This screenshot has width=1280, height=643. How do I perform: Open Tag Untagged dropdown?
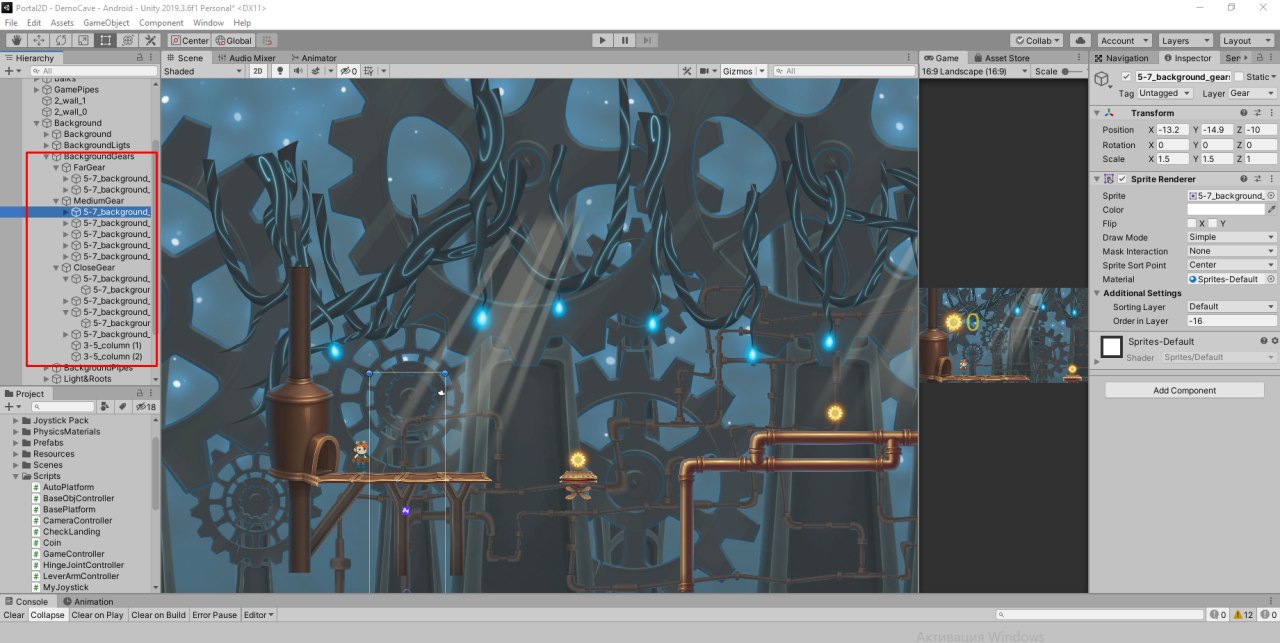1166,93
